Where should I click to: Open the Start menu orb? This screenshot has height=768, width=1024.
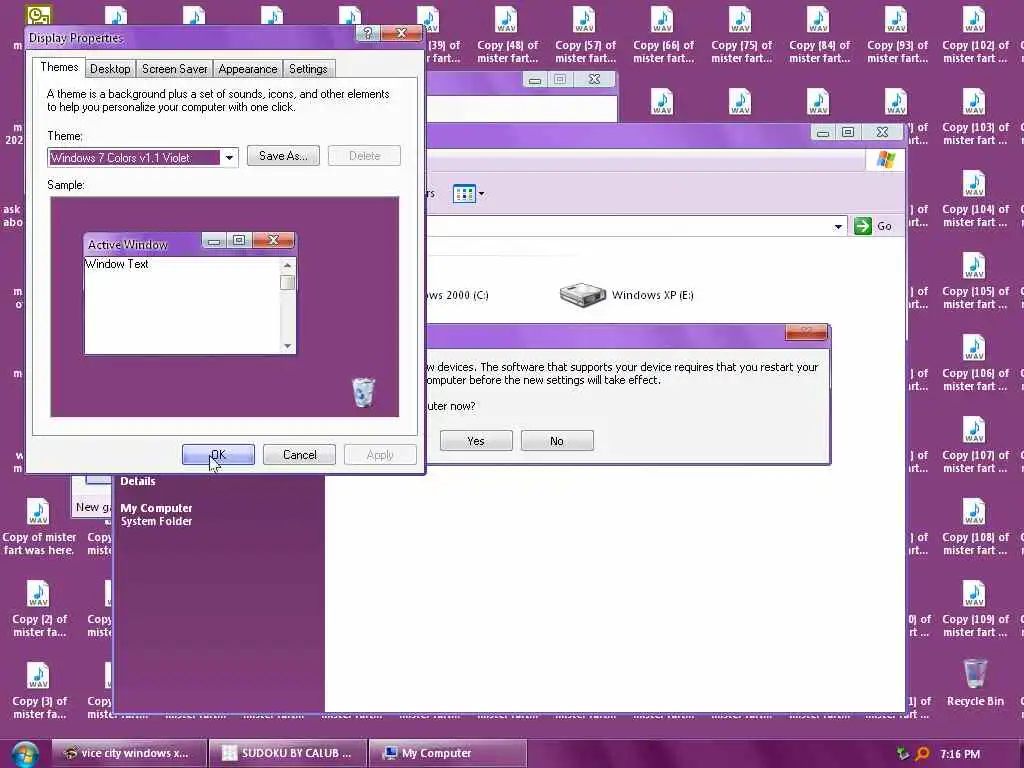coord(24,754)
